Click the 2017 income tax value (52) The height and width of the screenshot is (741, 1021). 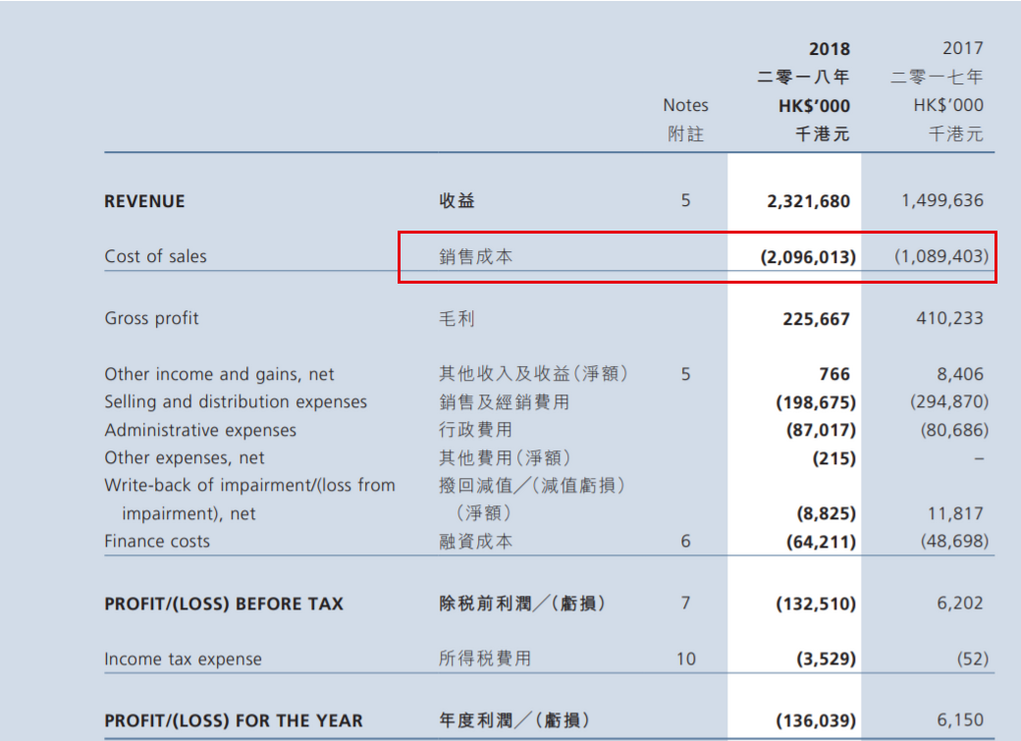pos(973,659)
